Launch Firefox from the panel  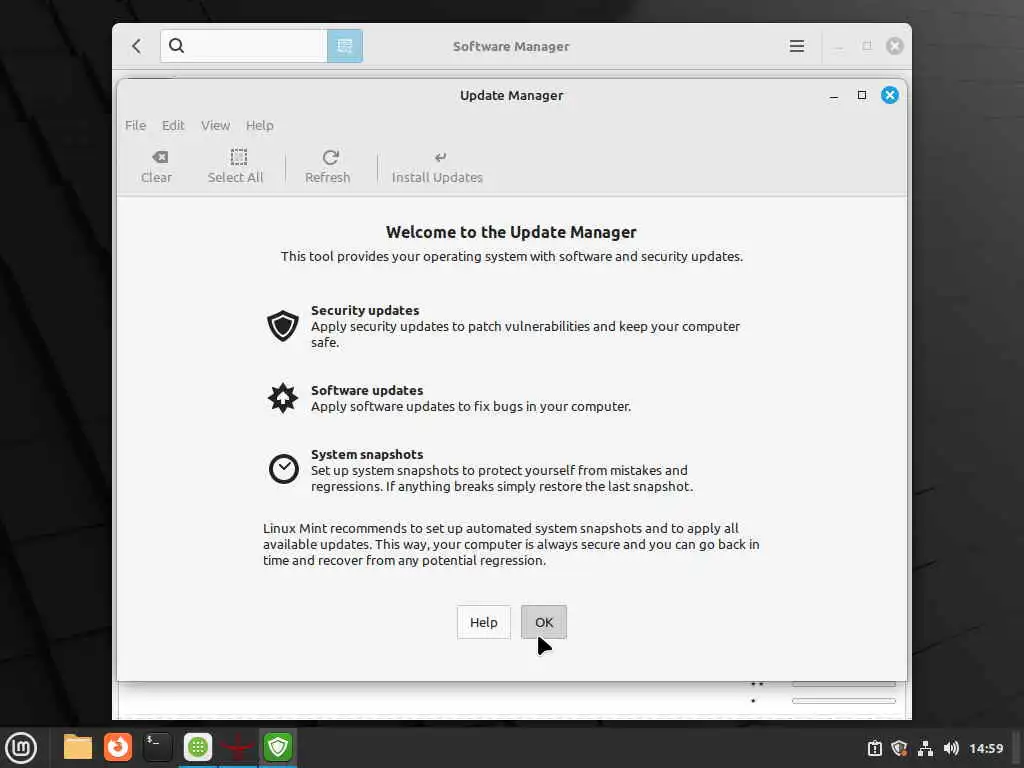[x=118, y=747]
